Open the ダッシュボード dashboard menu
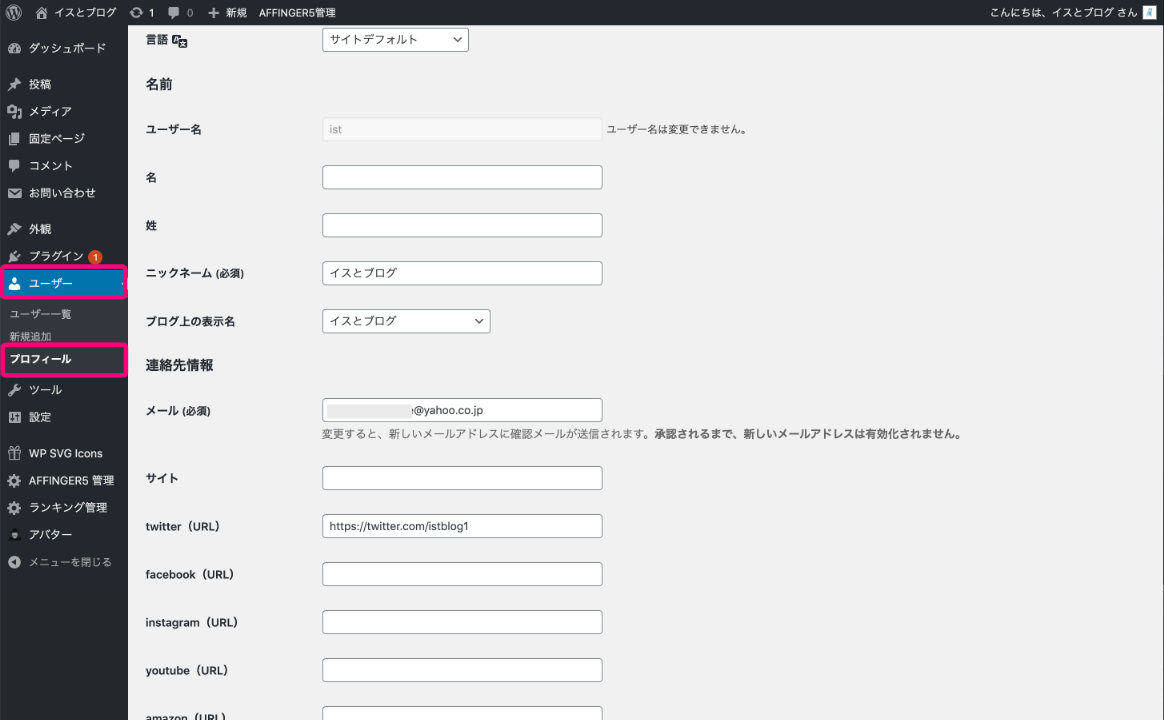The image size is (1164, 720). 66,48
